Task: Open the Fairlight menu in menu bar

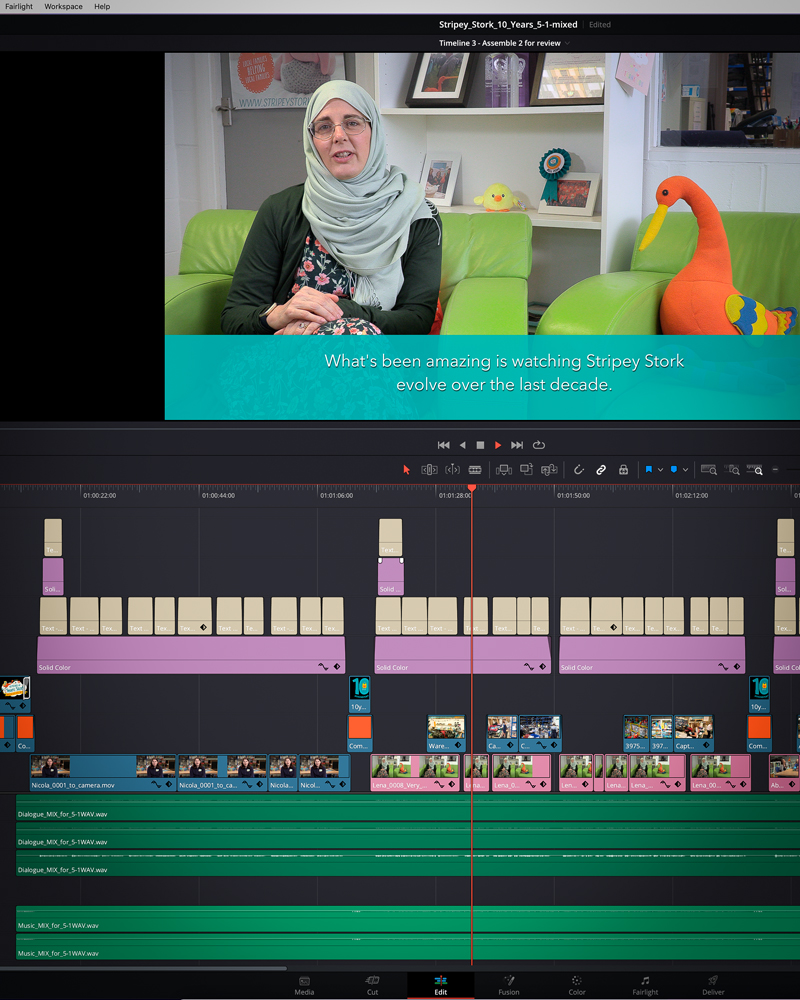Action: click(x=19, y=6)
